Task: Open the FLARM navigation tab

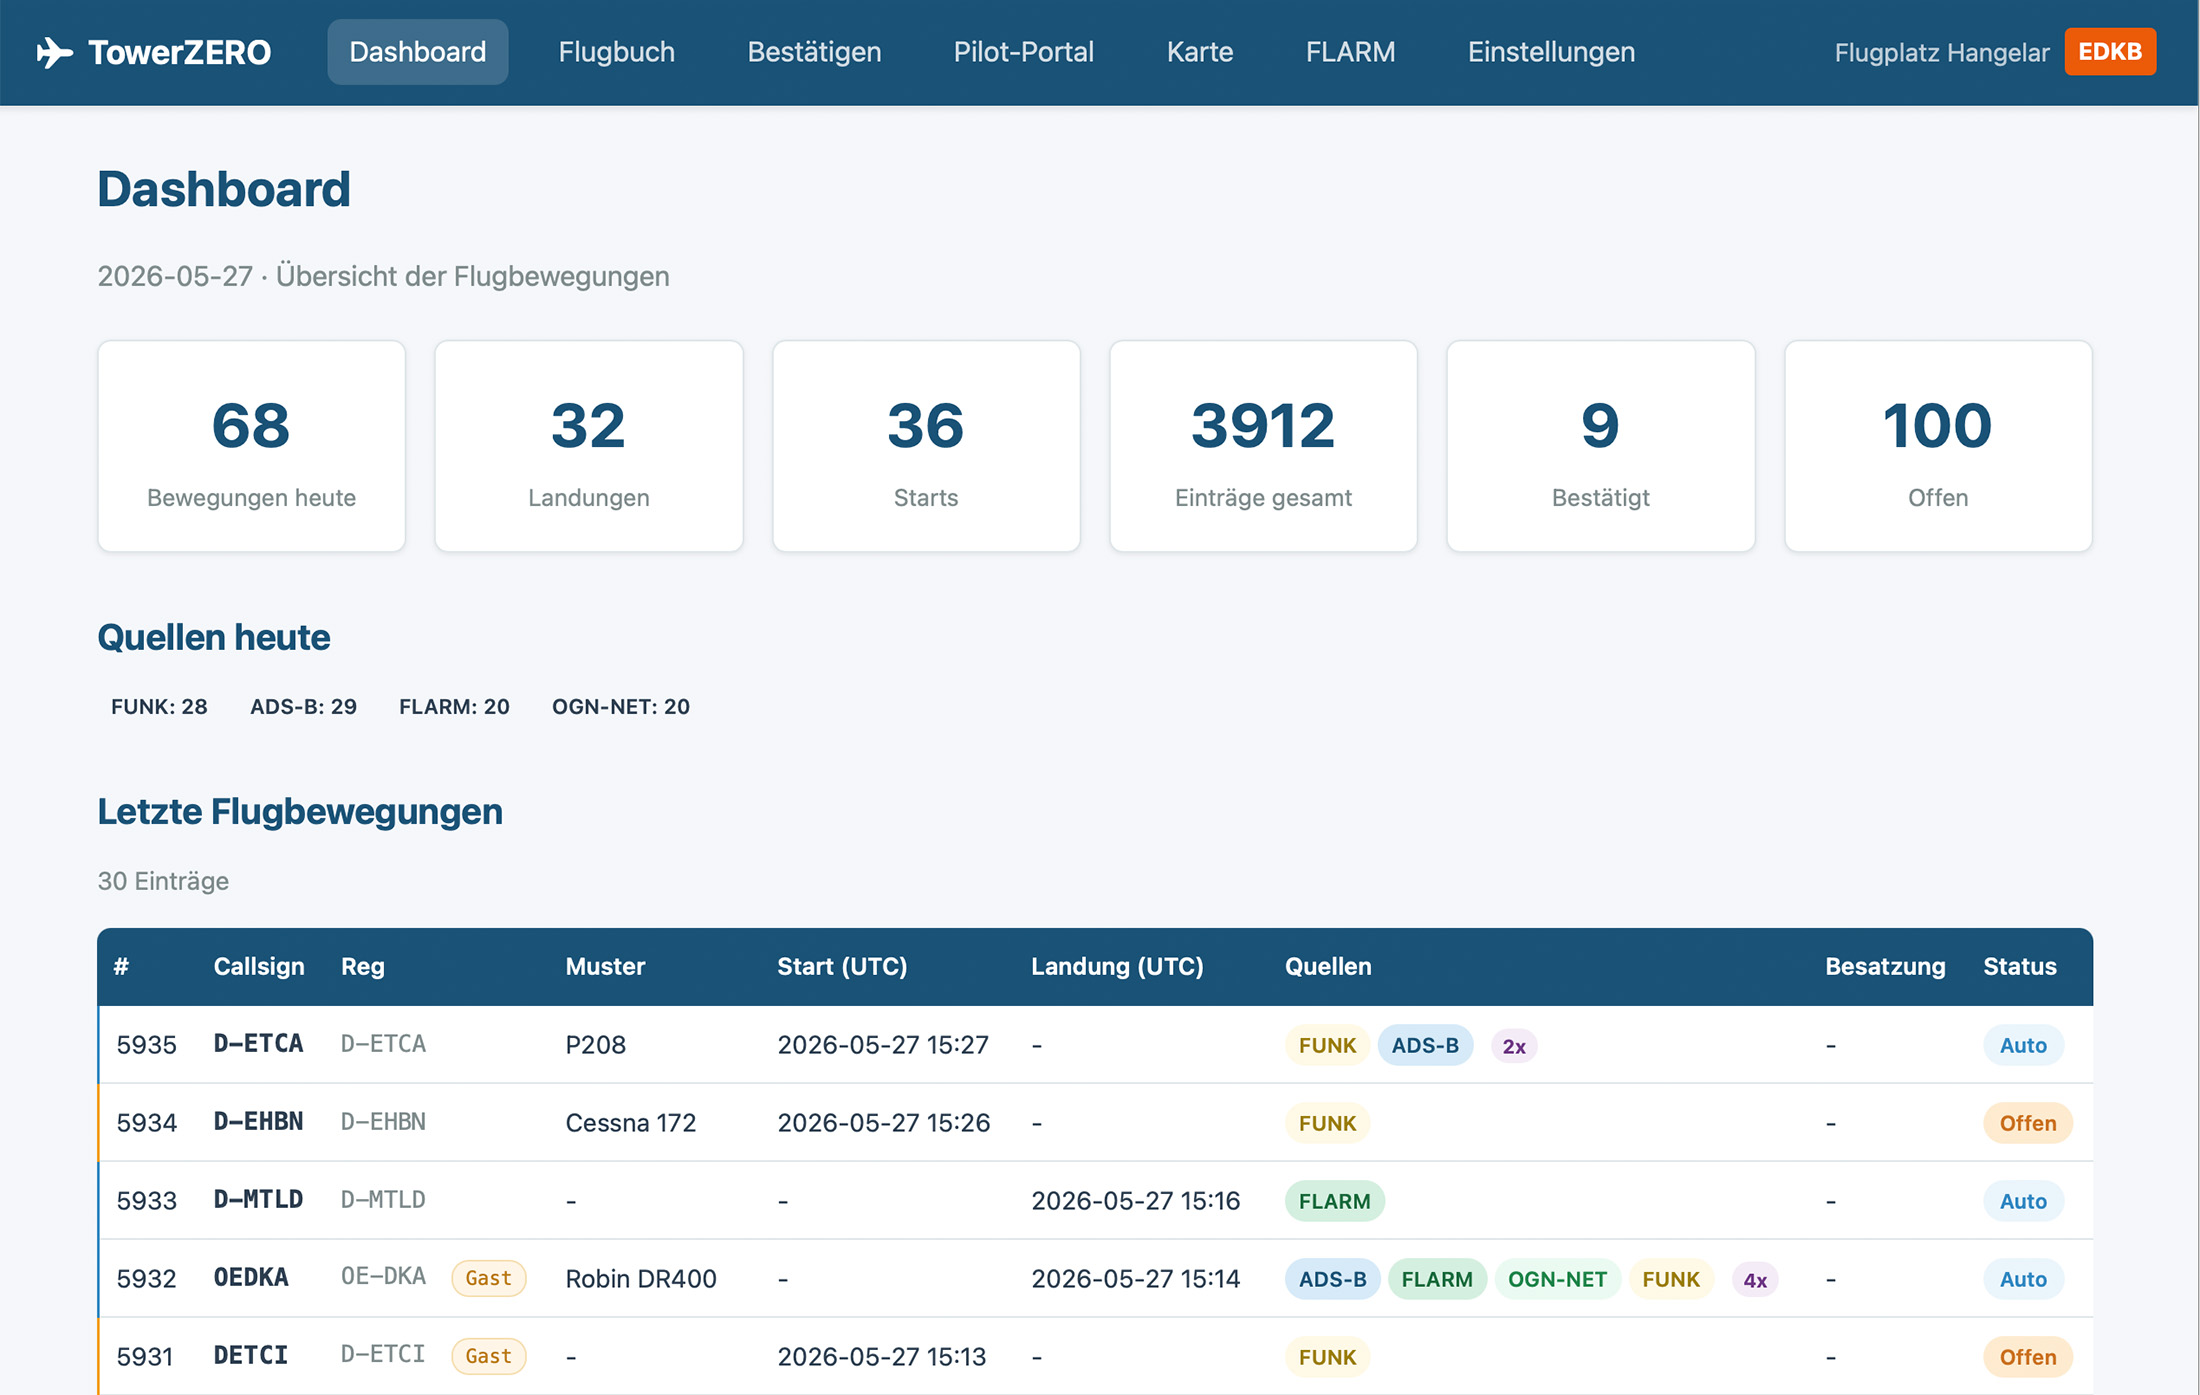Action: coord(1350,52)
